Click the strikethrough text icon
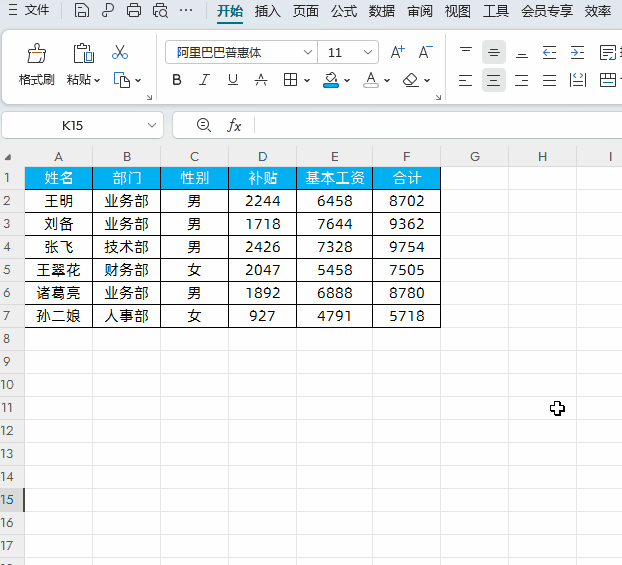Image resolution: width=622 pixels, height=565 pixels. pos(260,80)
